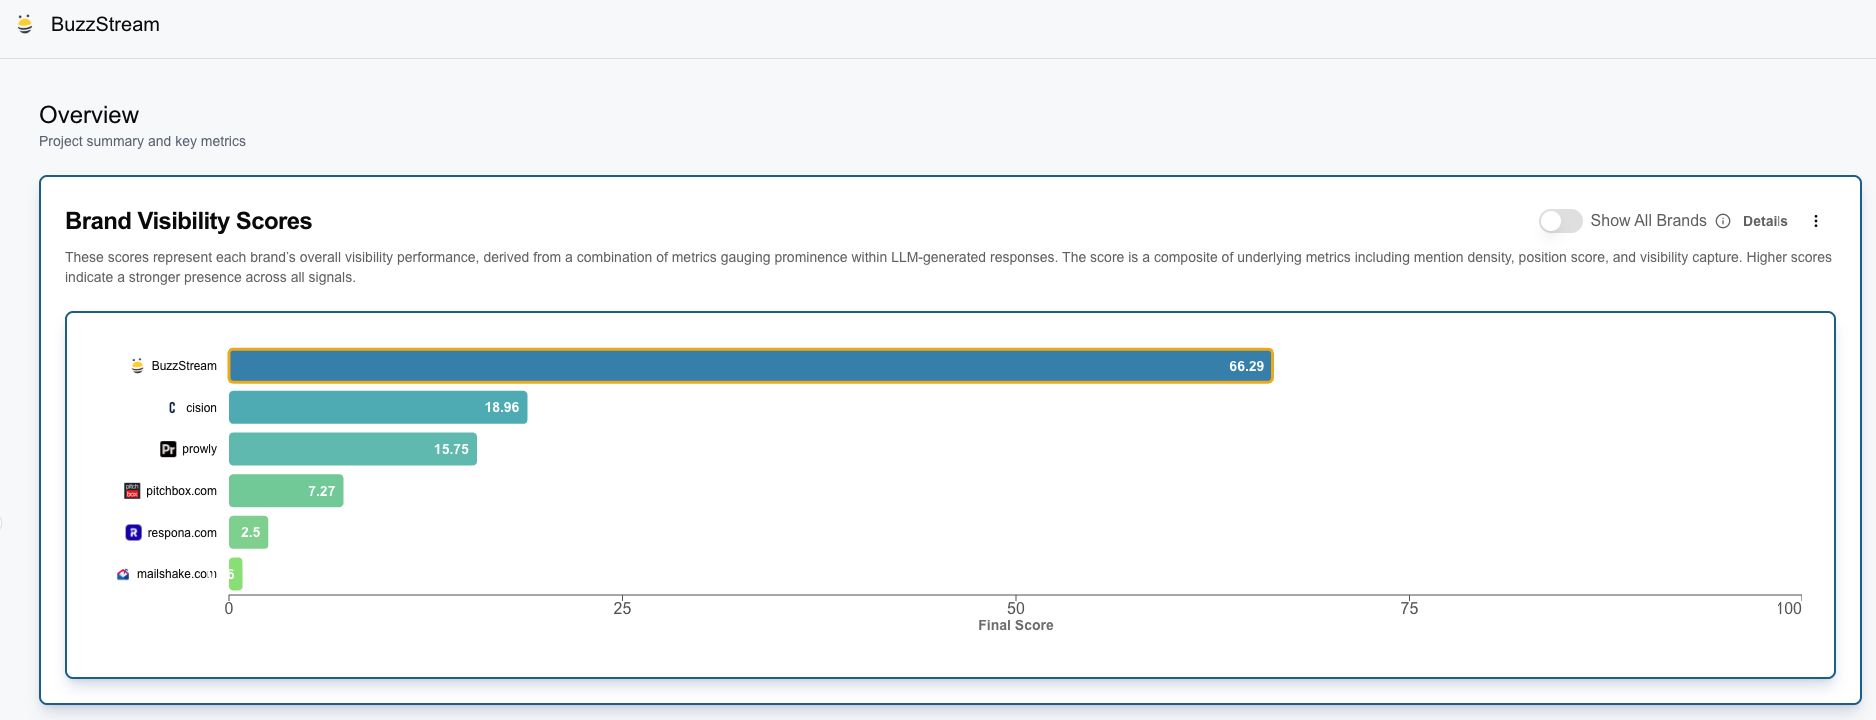This screenshot has height=720, width=1876.
Task: Click the respona.com brand icon
Action: [x=133, y=533]
